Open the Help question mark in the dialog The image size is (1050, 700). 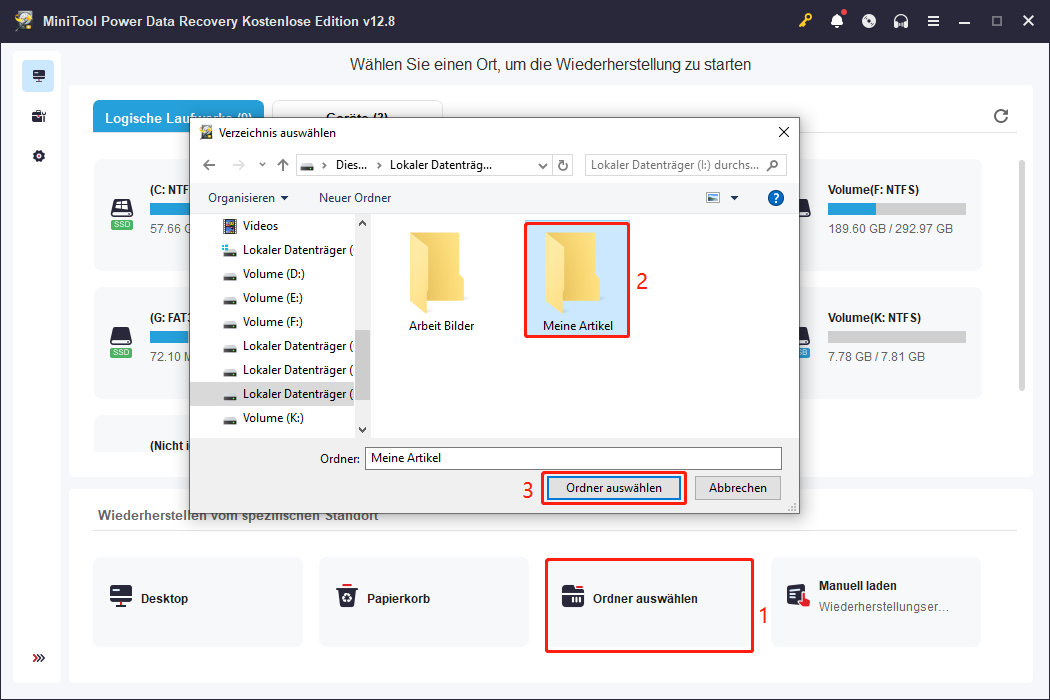(775, 197)
